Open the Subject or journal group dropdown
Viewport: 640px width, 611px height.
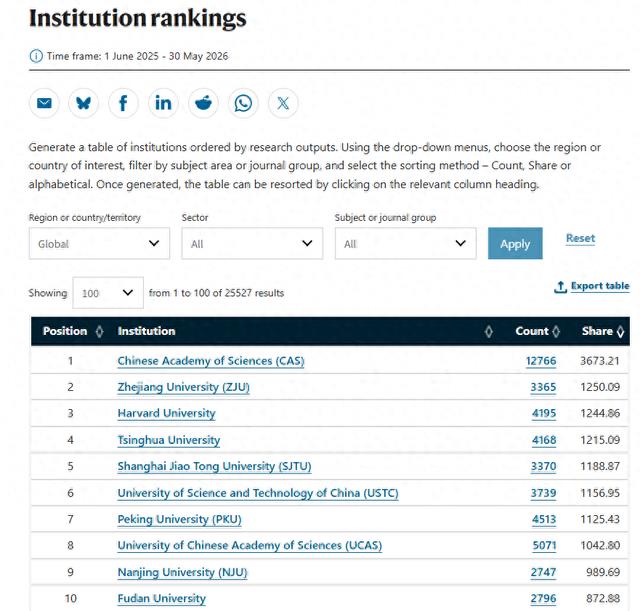[x=406, y=244]
